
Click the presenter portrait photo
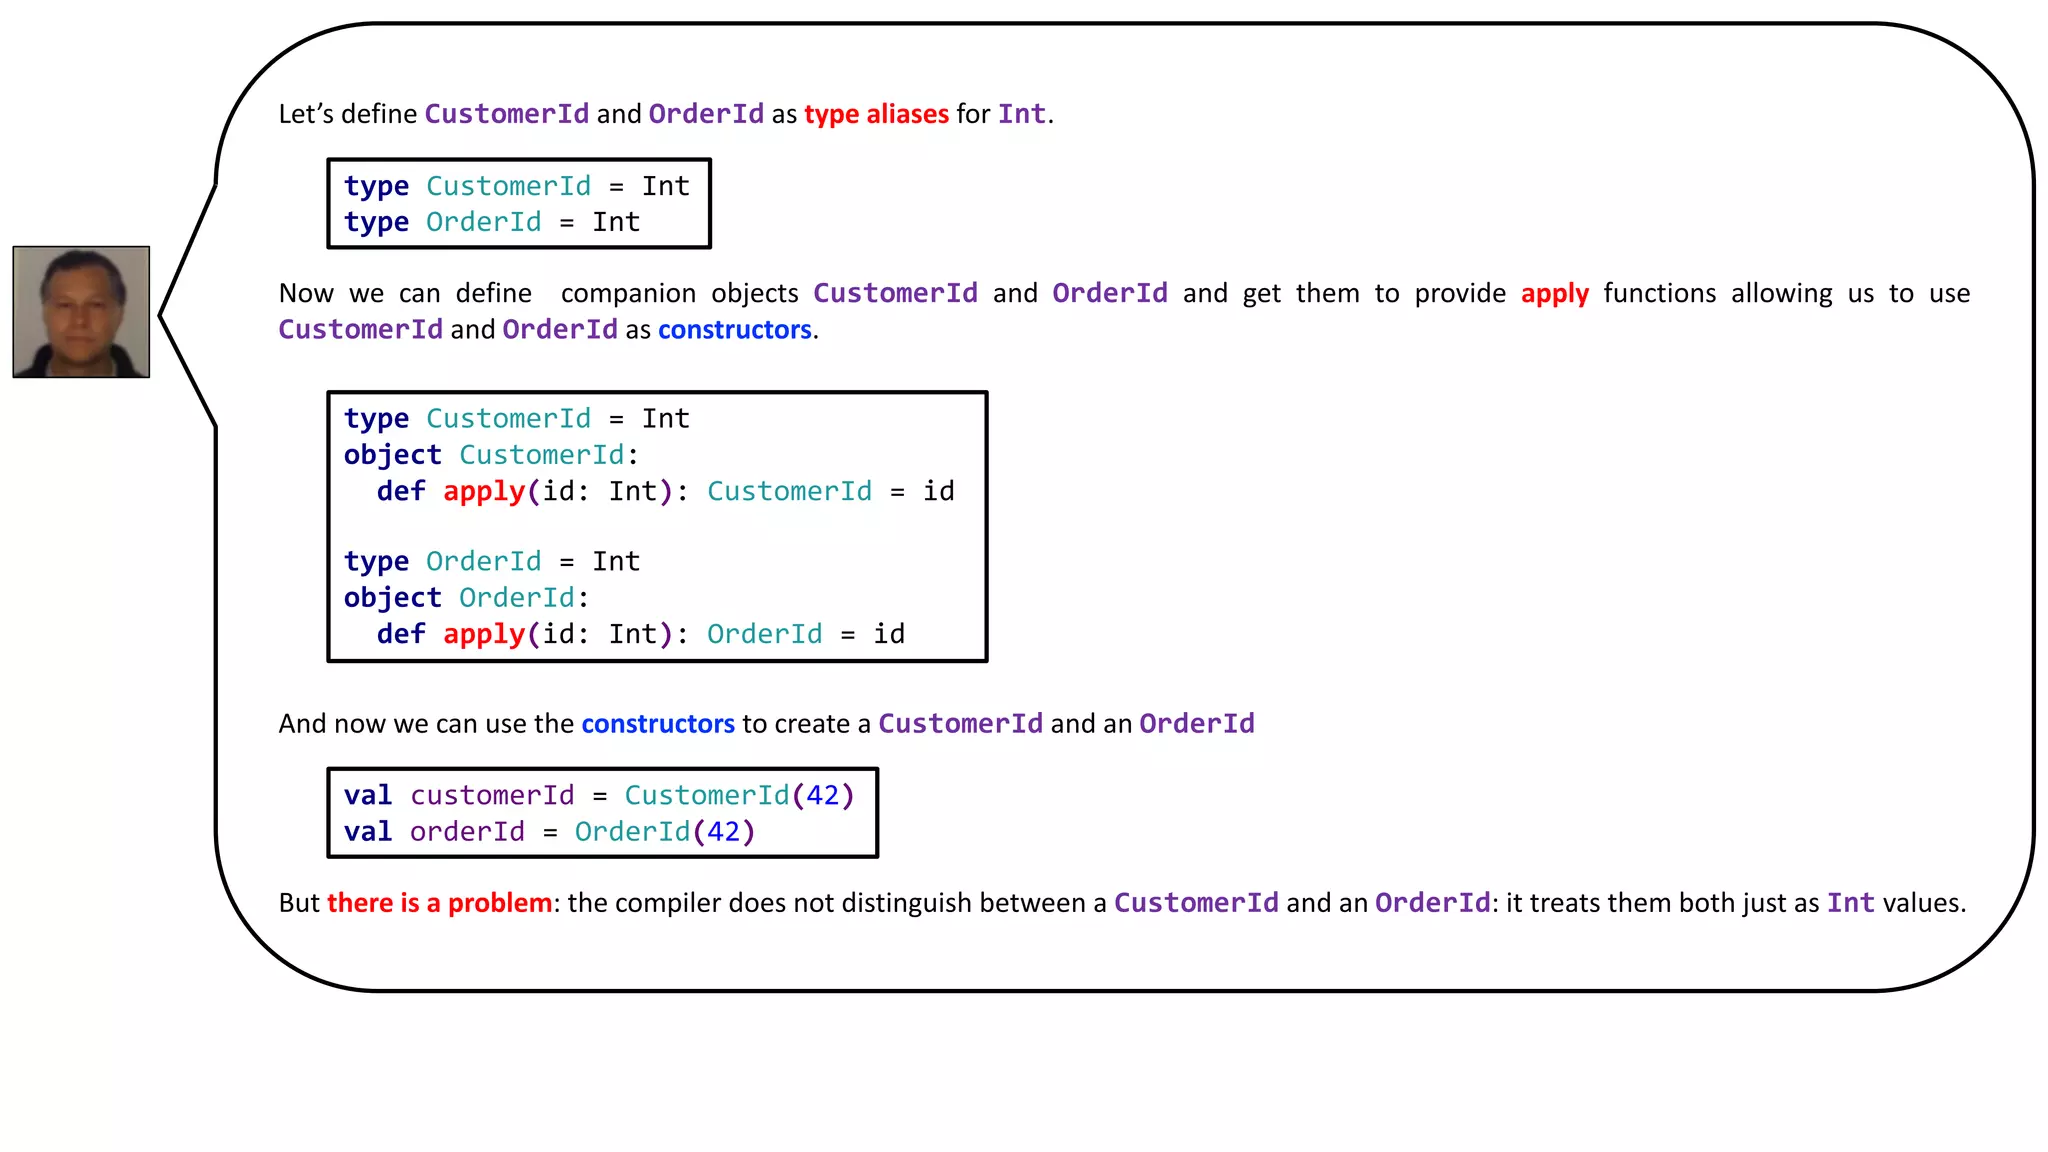tap(81, 312)
